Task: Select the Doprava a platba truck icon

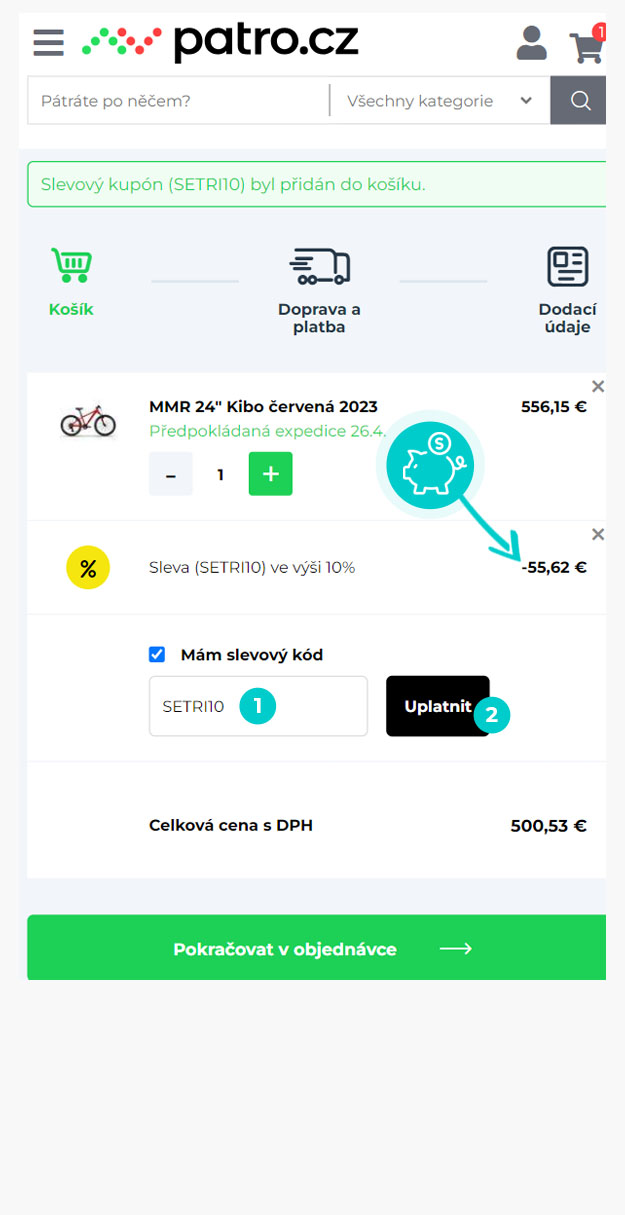Action: click(x=320, y=266)
